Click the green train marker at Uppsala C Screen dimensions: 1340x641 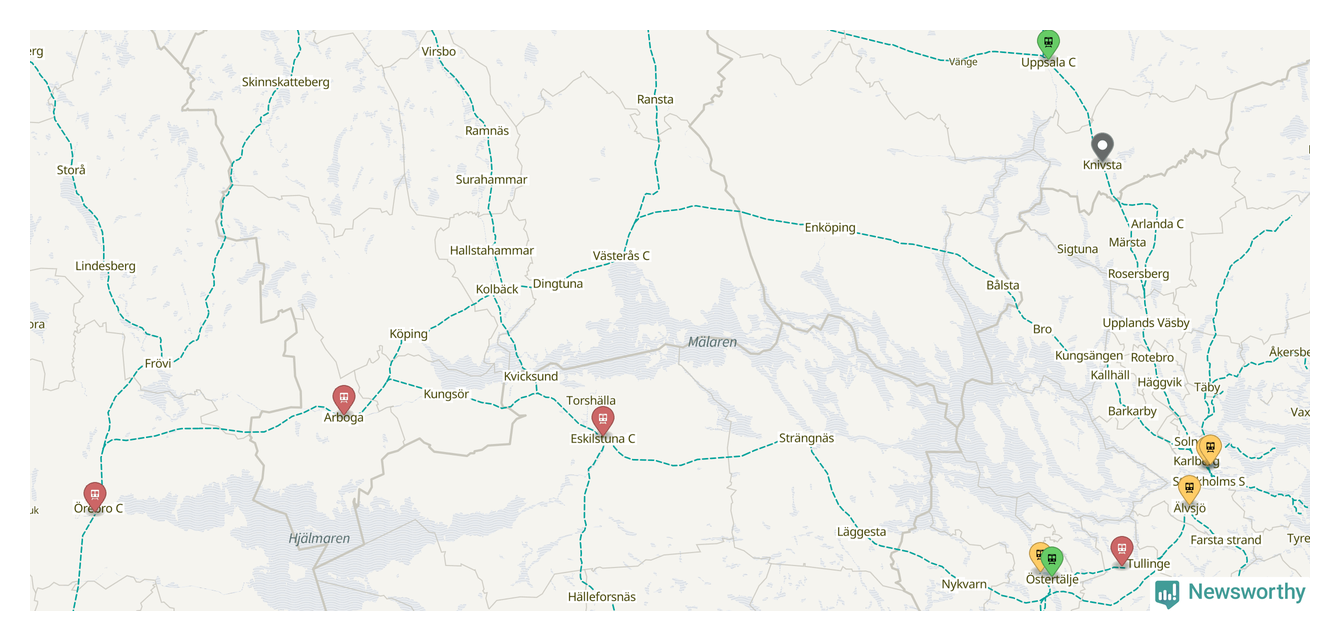tap(1047, 44)
